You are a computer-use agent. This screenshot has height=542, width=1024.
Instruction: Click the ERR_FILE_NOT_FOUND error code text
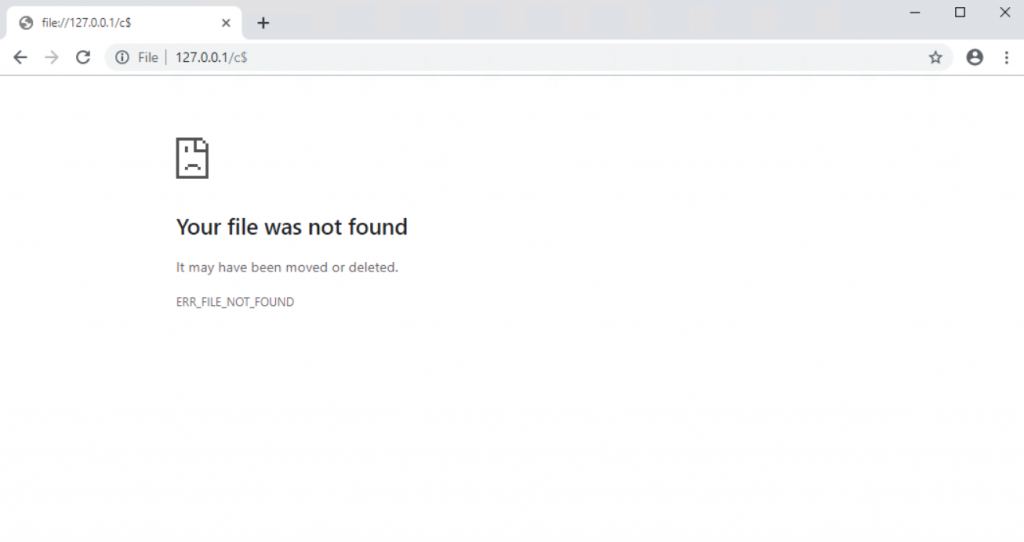click(235, 301)
